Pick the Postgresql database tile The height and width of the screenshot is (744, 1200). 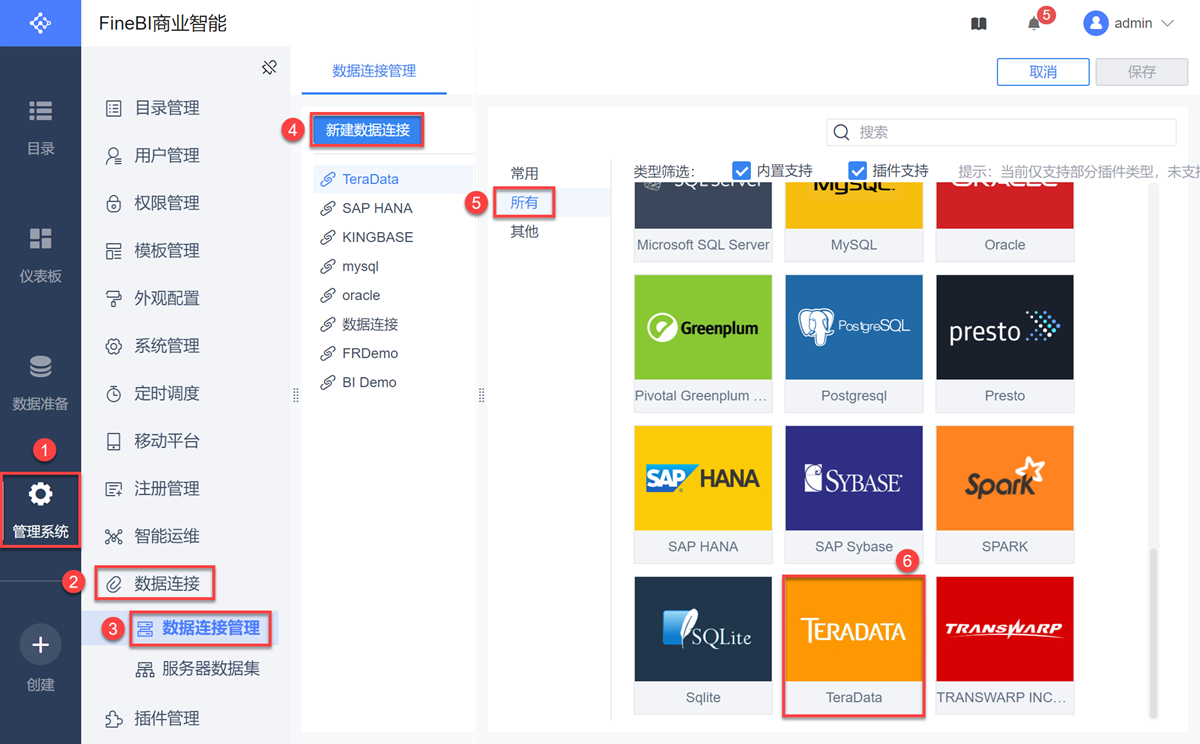click(x=854, y=343)
